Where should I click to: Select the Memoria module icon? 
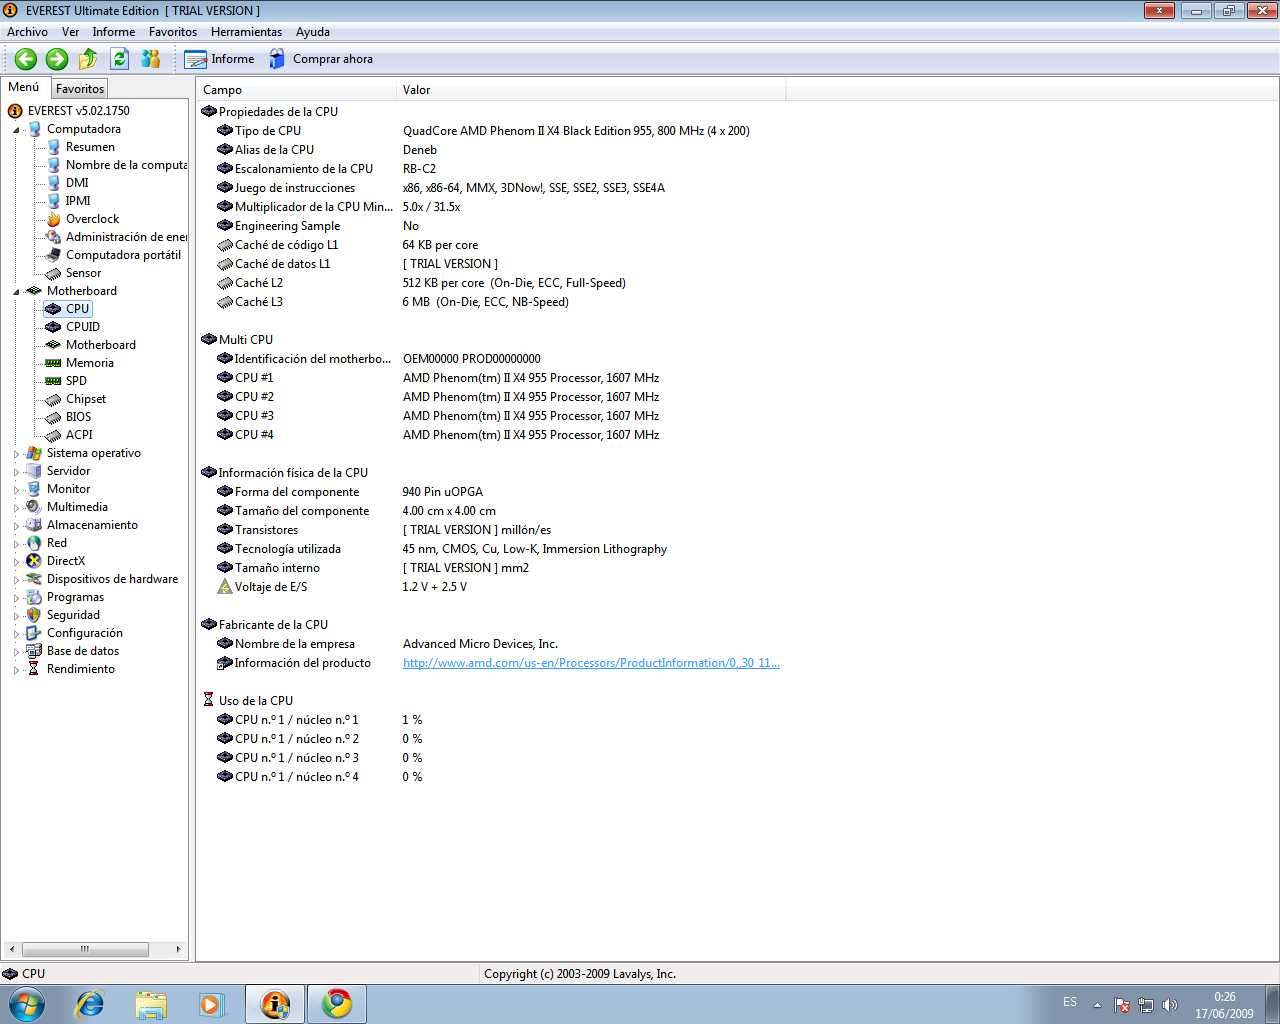(54, 363)
